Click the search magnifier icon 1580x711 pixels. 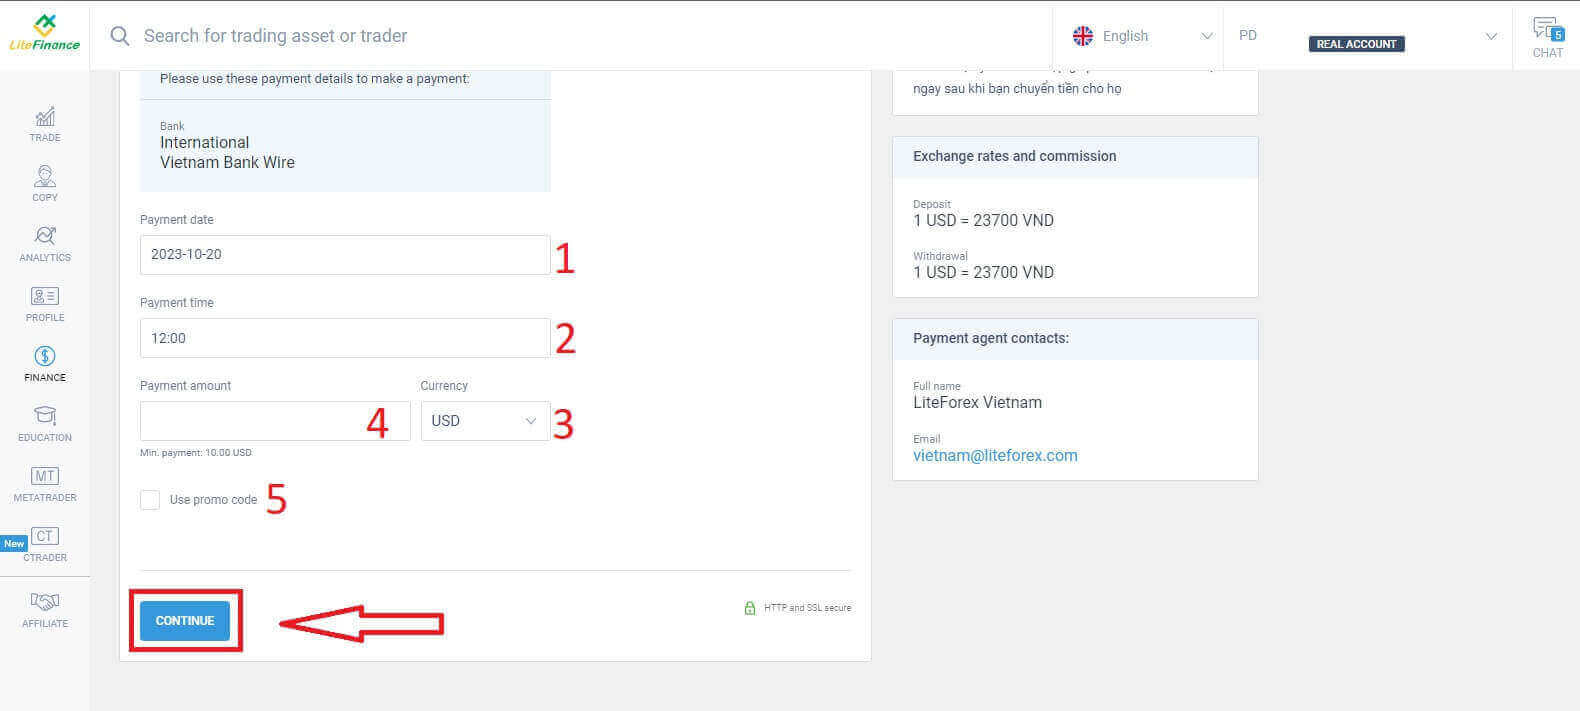click(120, 36)
